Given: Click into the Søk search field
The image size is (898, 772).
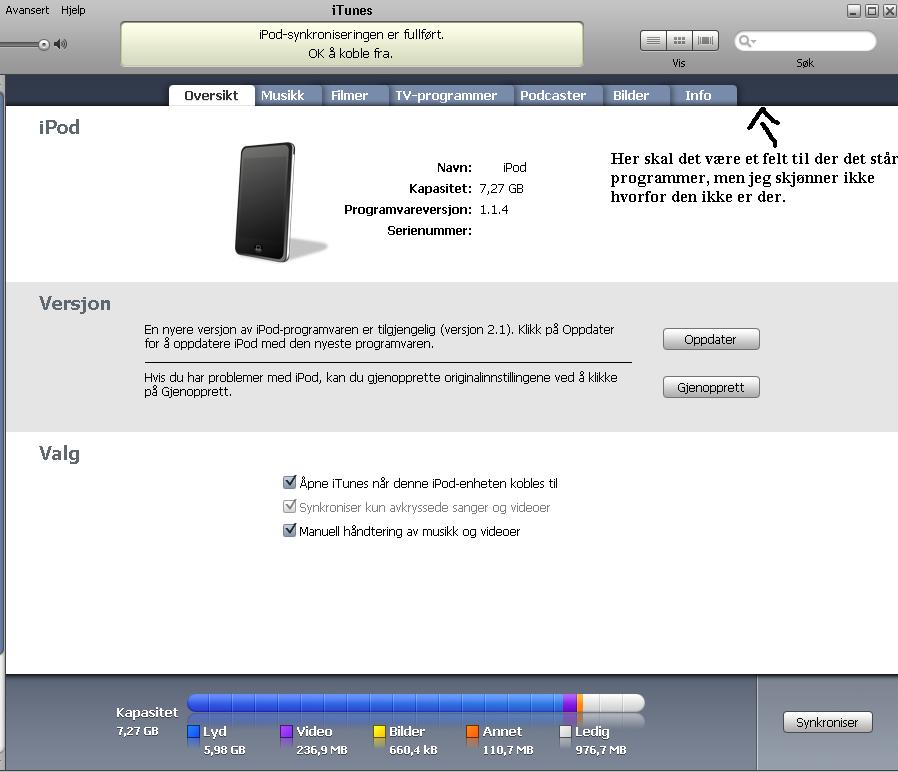Looking at the screenshot, I should point(805,41).
